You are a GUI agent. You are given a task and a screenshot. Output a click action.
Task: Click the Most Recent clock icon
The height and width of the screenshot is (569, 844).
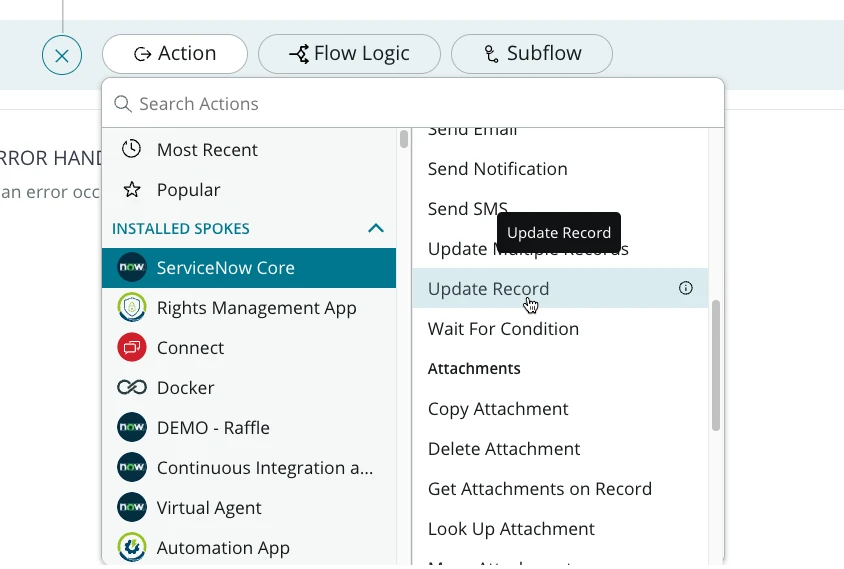[x=131, y=150]
